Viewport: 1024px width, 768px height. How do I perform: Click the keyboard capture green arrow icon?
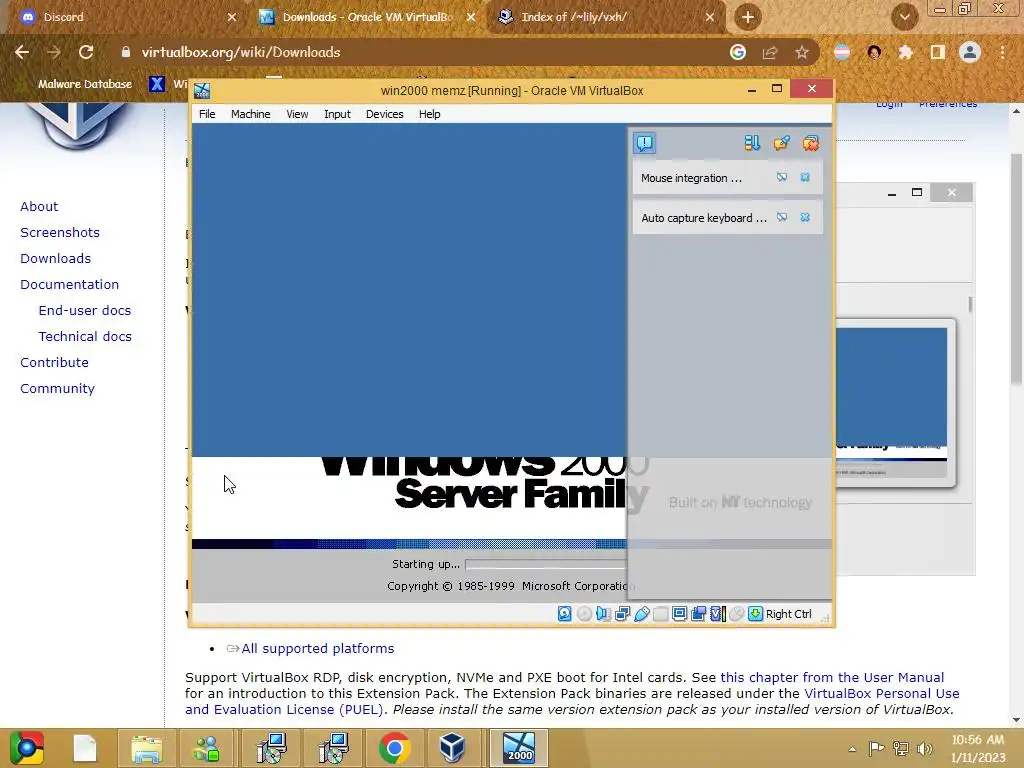click(x=756, y=614)
